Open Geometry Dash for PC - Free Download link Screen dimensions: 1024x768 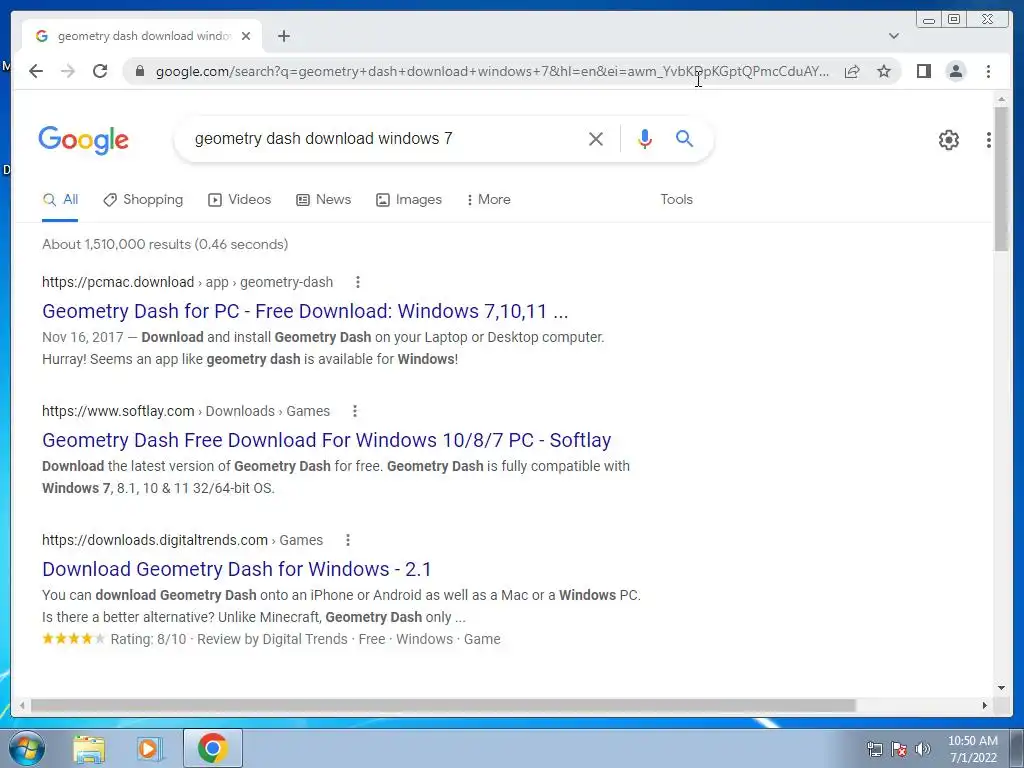[x=305, y=311]
